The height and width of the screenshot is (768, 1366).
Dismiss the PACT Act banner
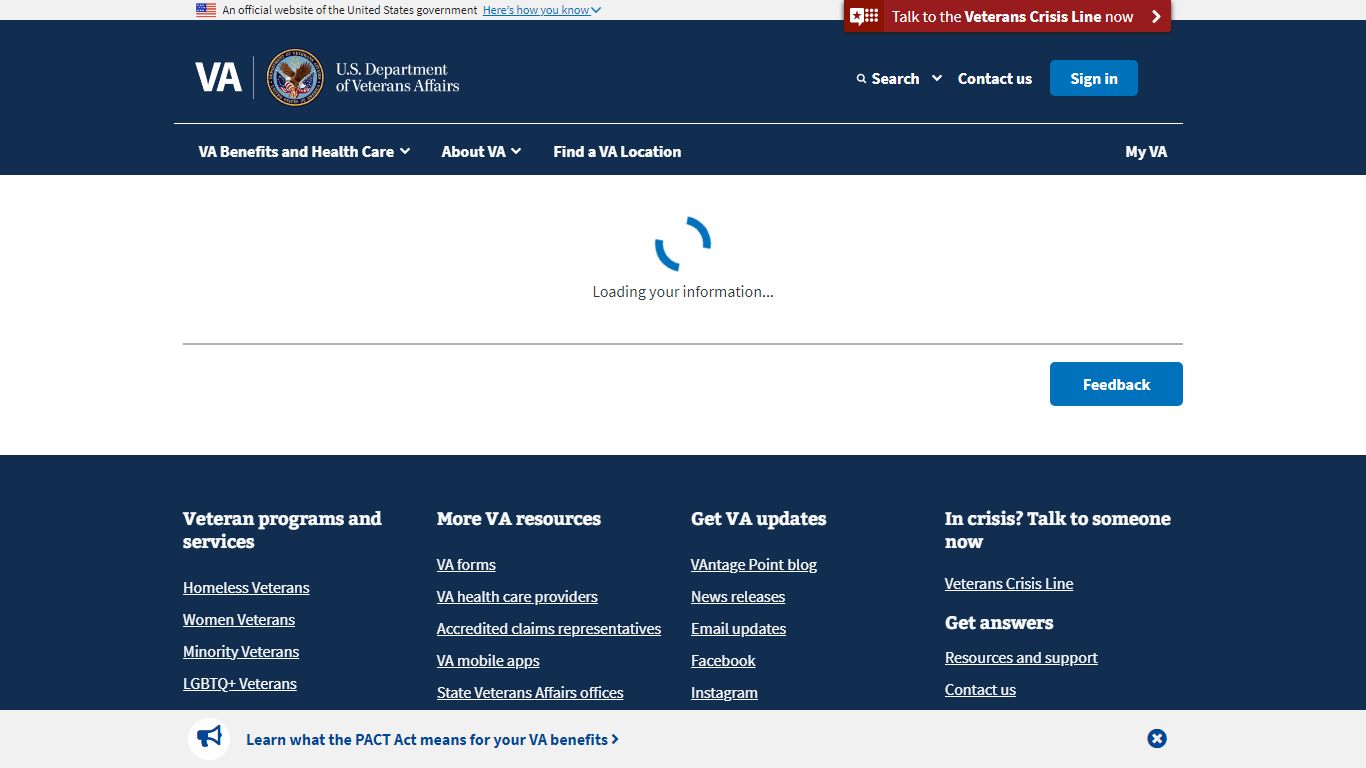pyautogui.click(x=1157, y=739)
